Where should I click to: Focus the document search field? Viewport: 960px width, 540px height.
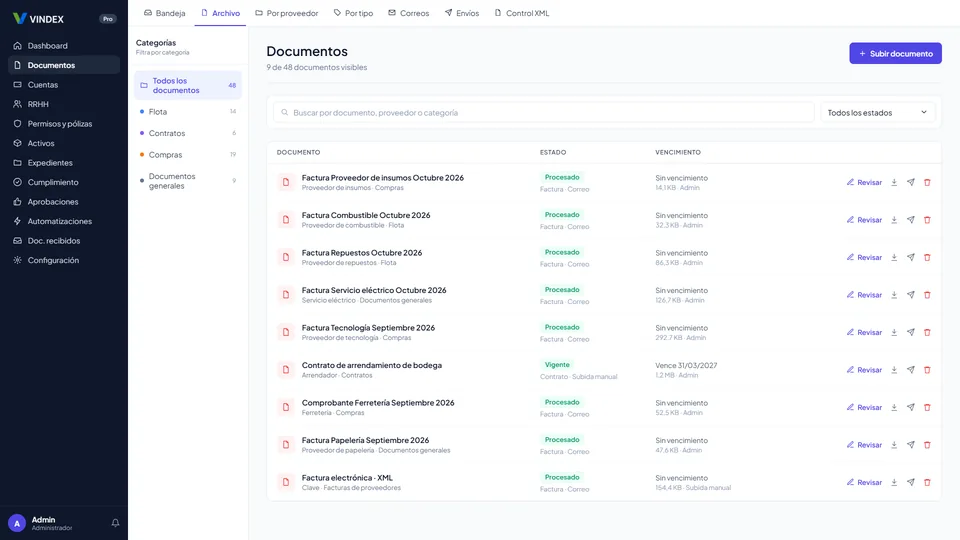coord(544,113)
